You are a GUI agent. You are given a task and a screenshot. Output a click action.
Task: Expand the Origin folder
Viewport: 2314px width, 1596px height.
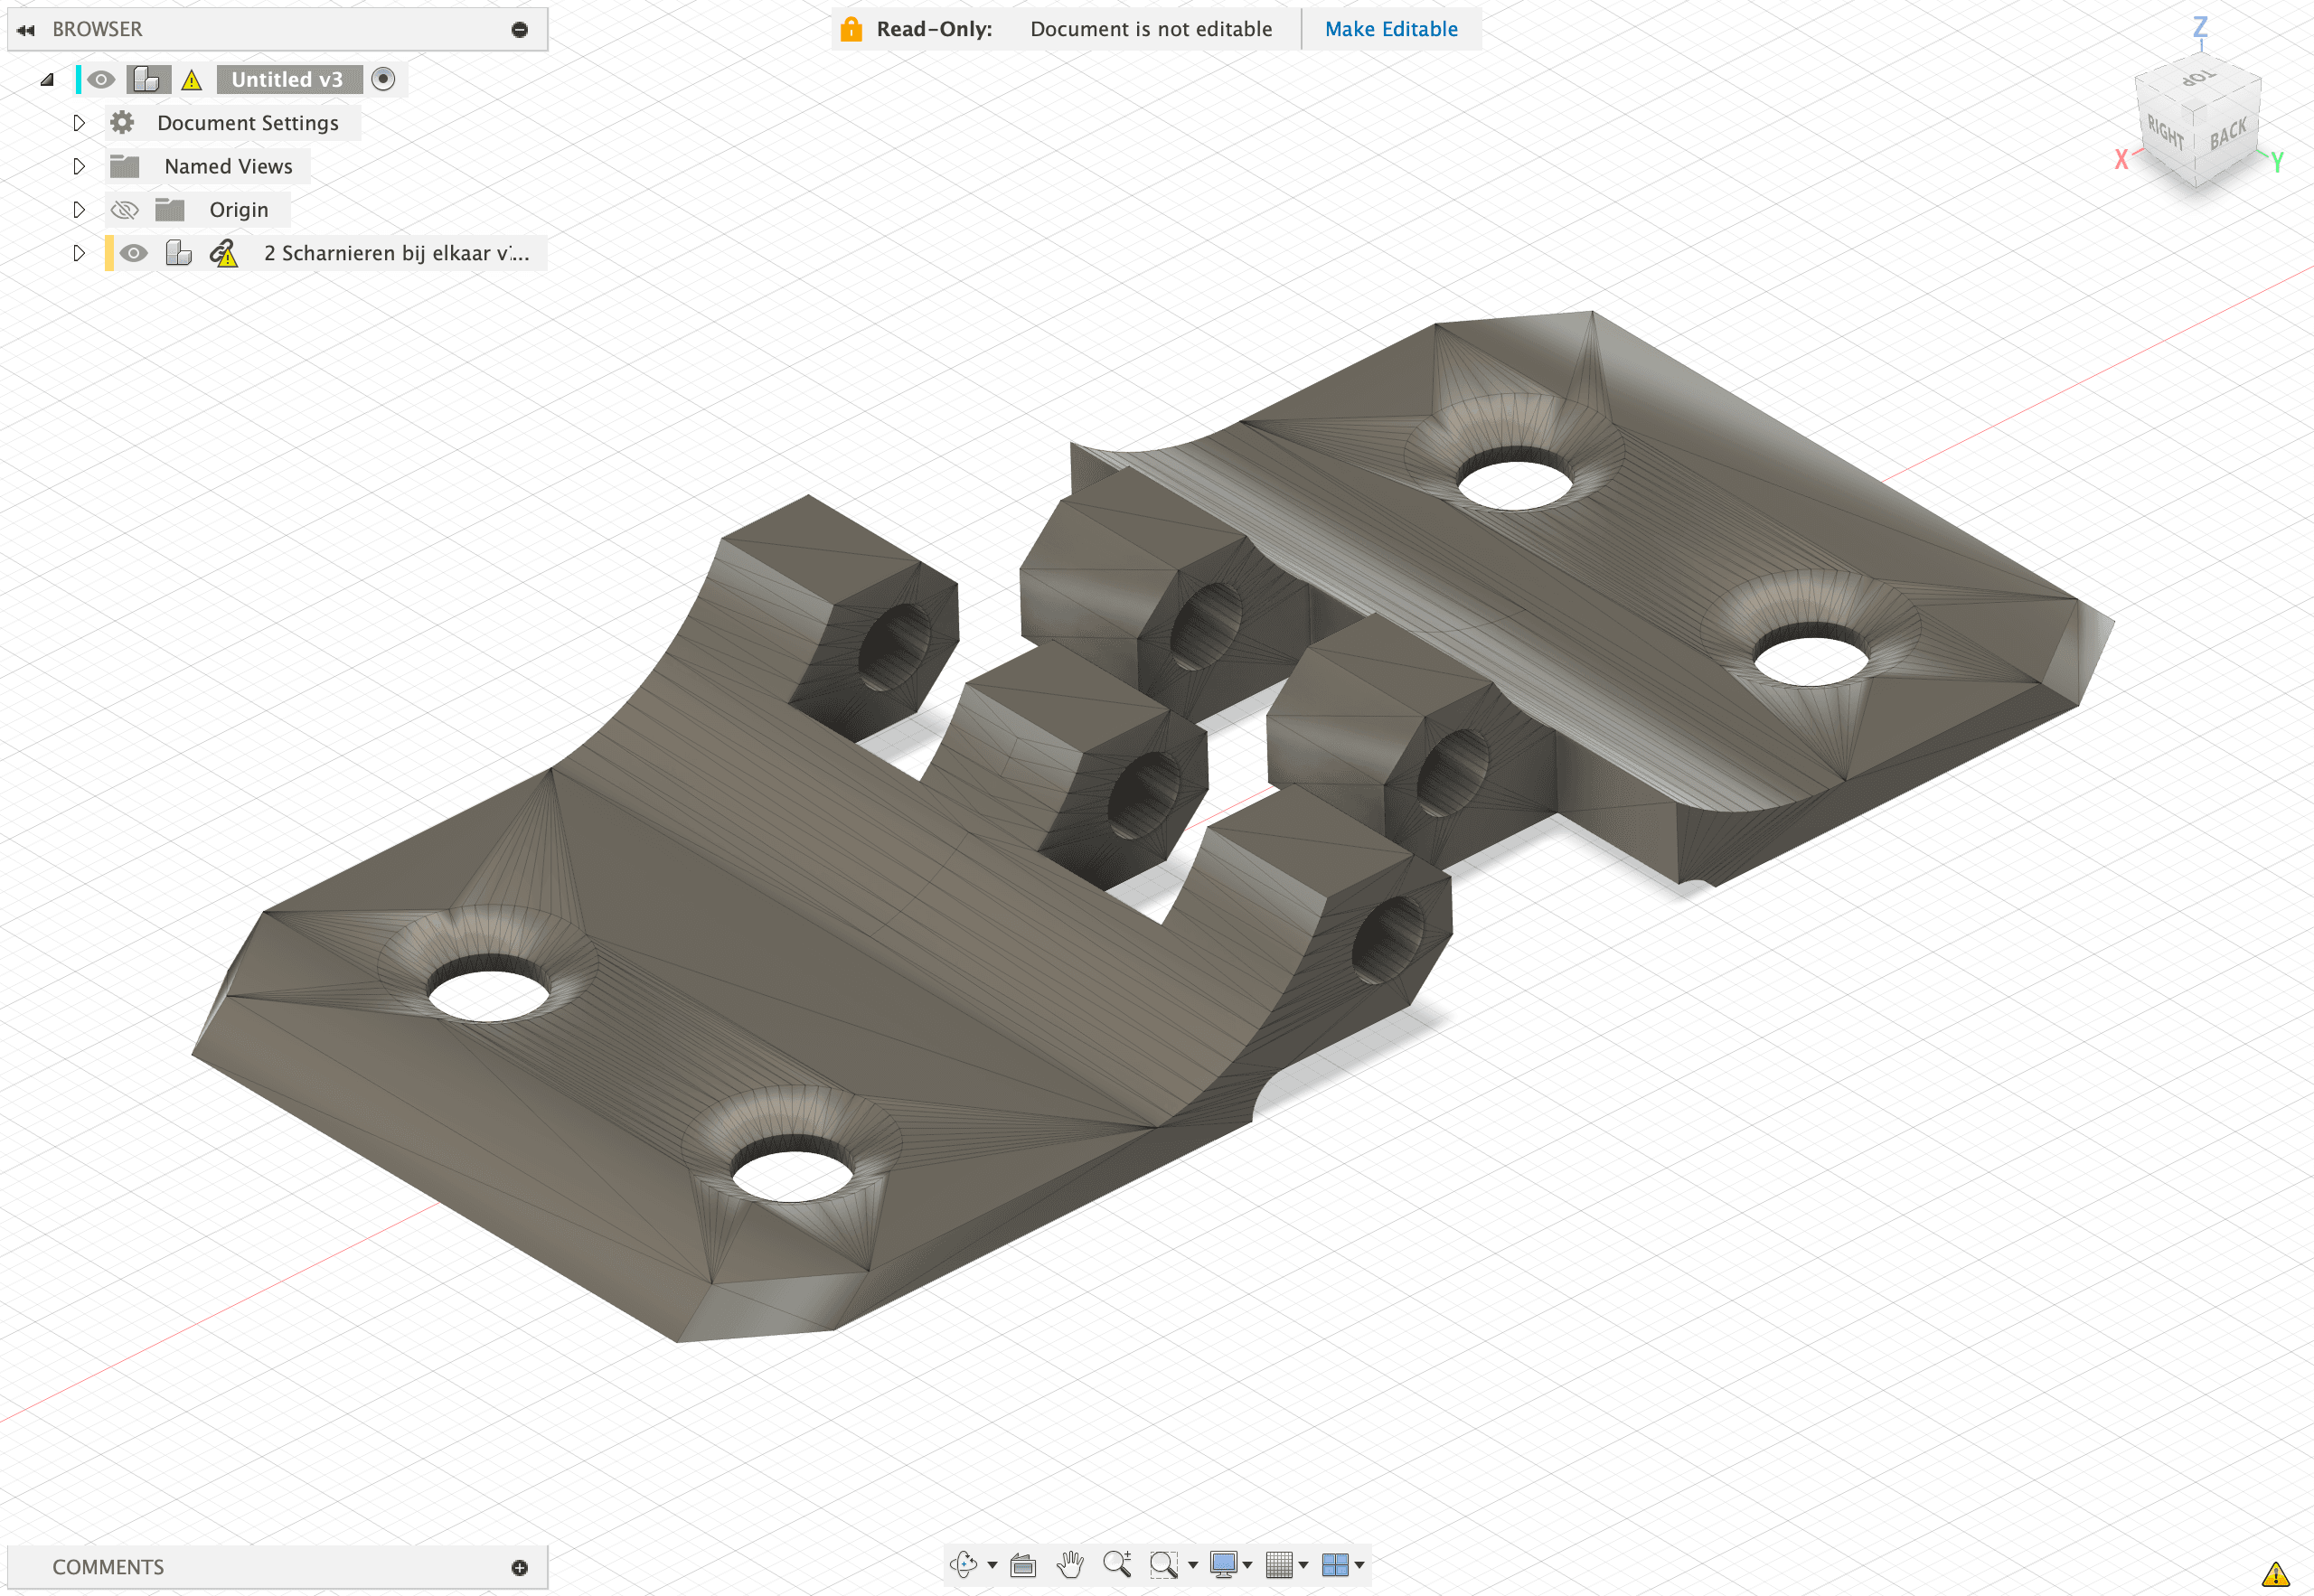tap(79, 210)
